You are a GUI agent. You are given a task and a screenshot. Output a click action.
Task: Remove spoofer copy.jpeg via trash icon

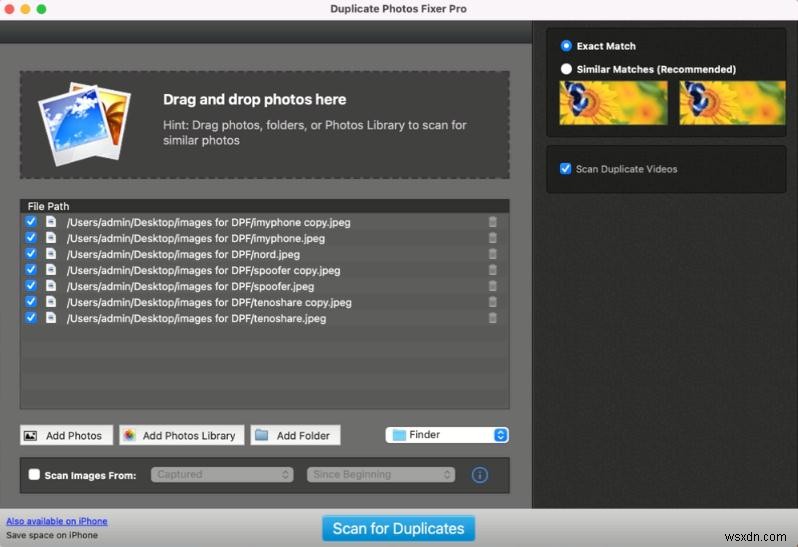(492, 270)
